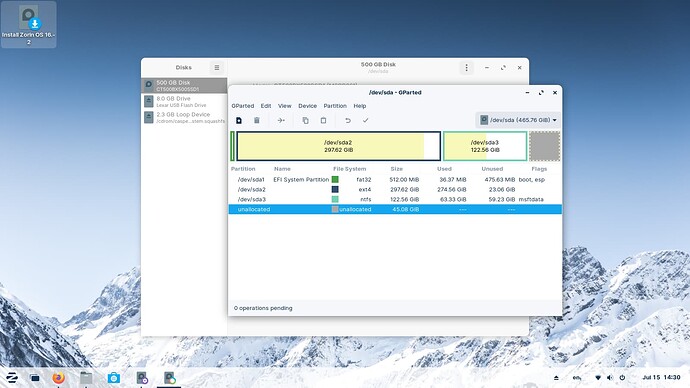690x388 pixels.
Task: Open the Install Zorin OS 16 desktop icon
Action: coord(29,25)
